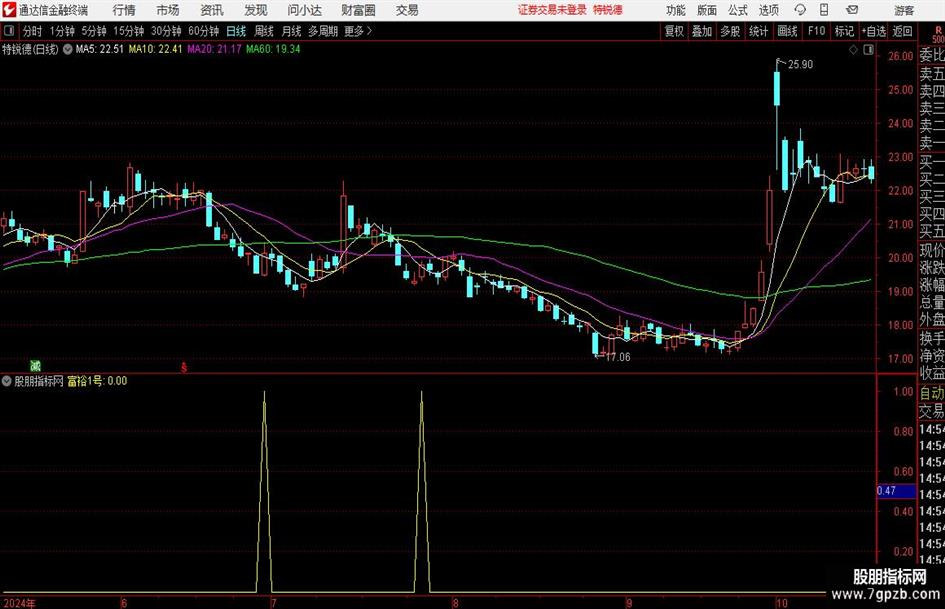Click the 2024年 date label on time axis
The width and height of the screenshot is (945, 609).
(19, 603)
